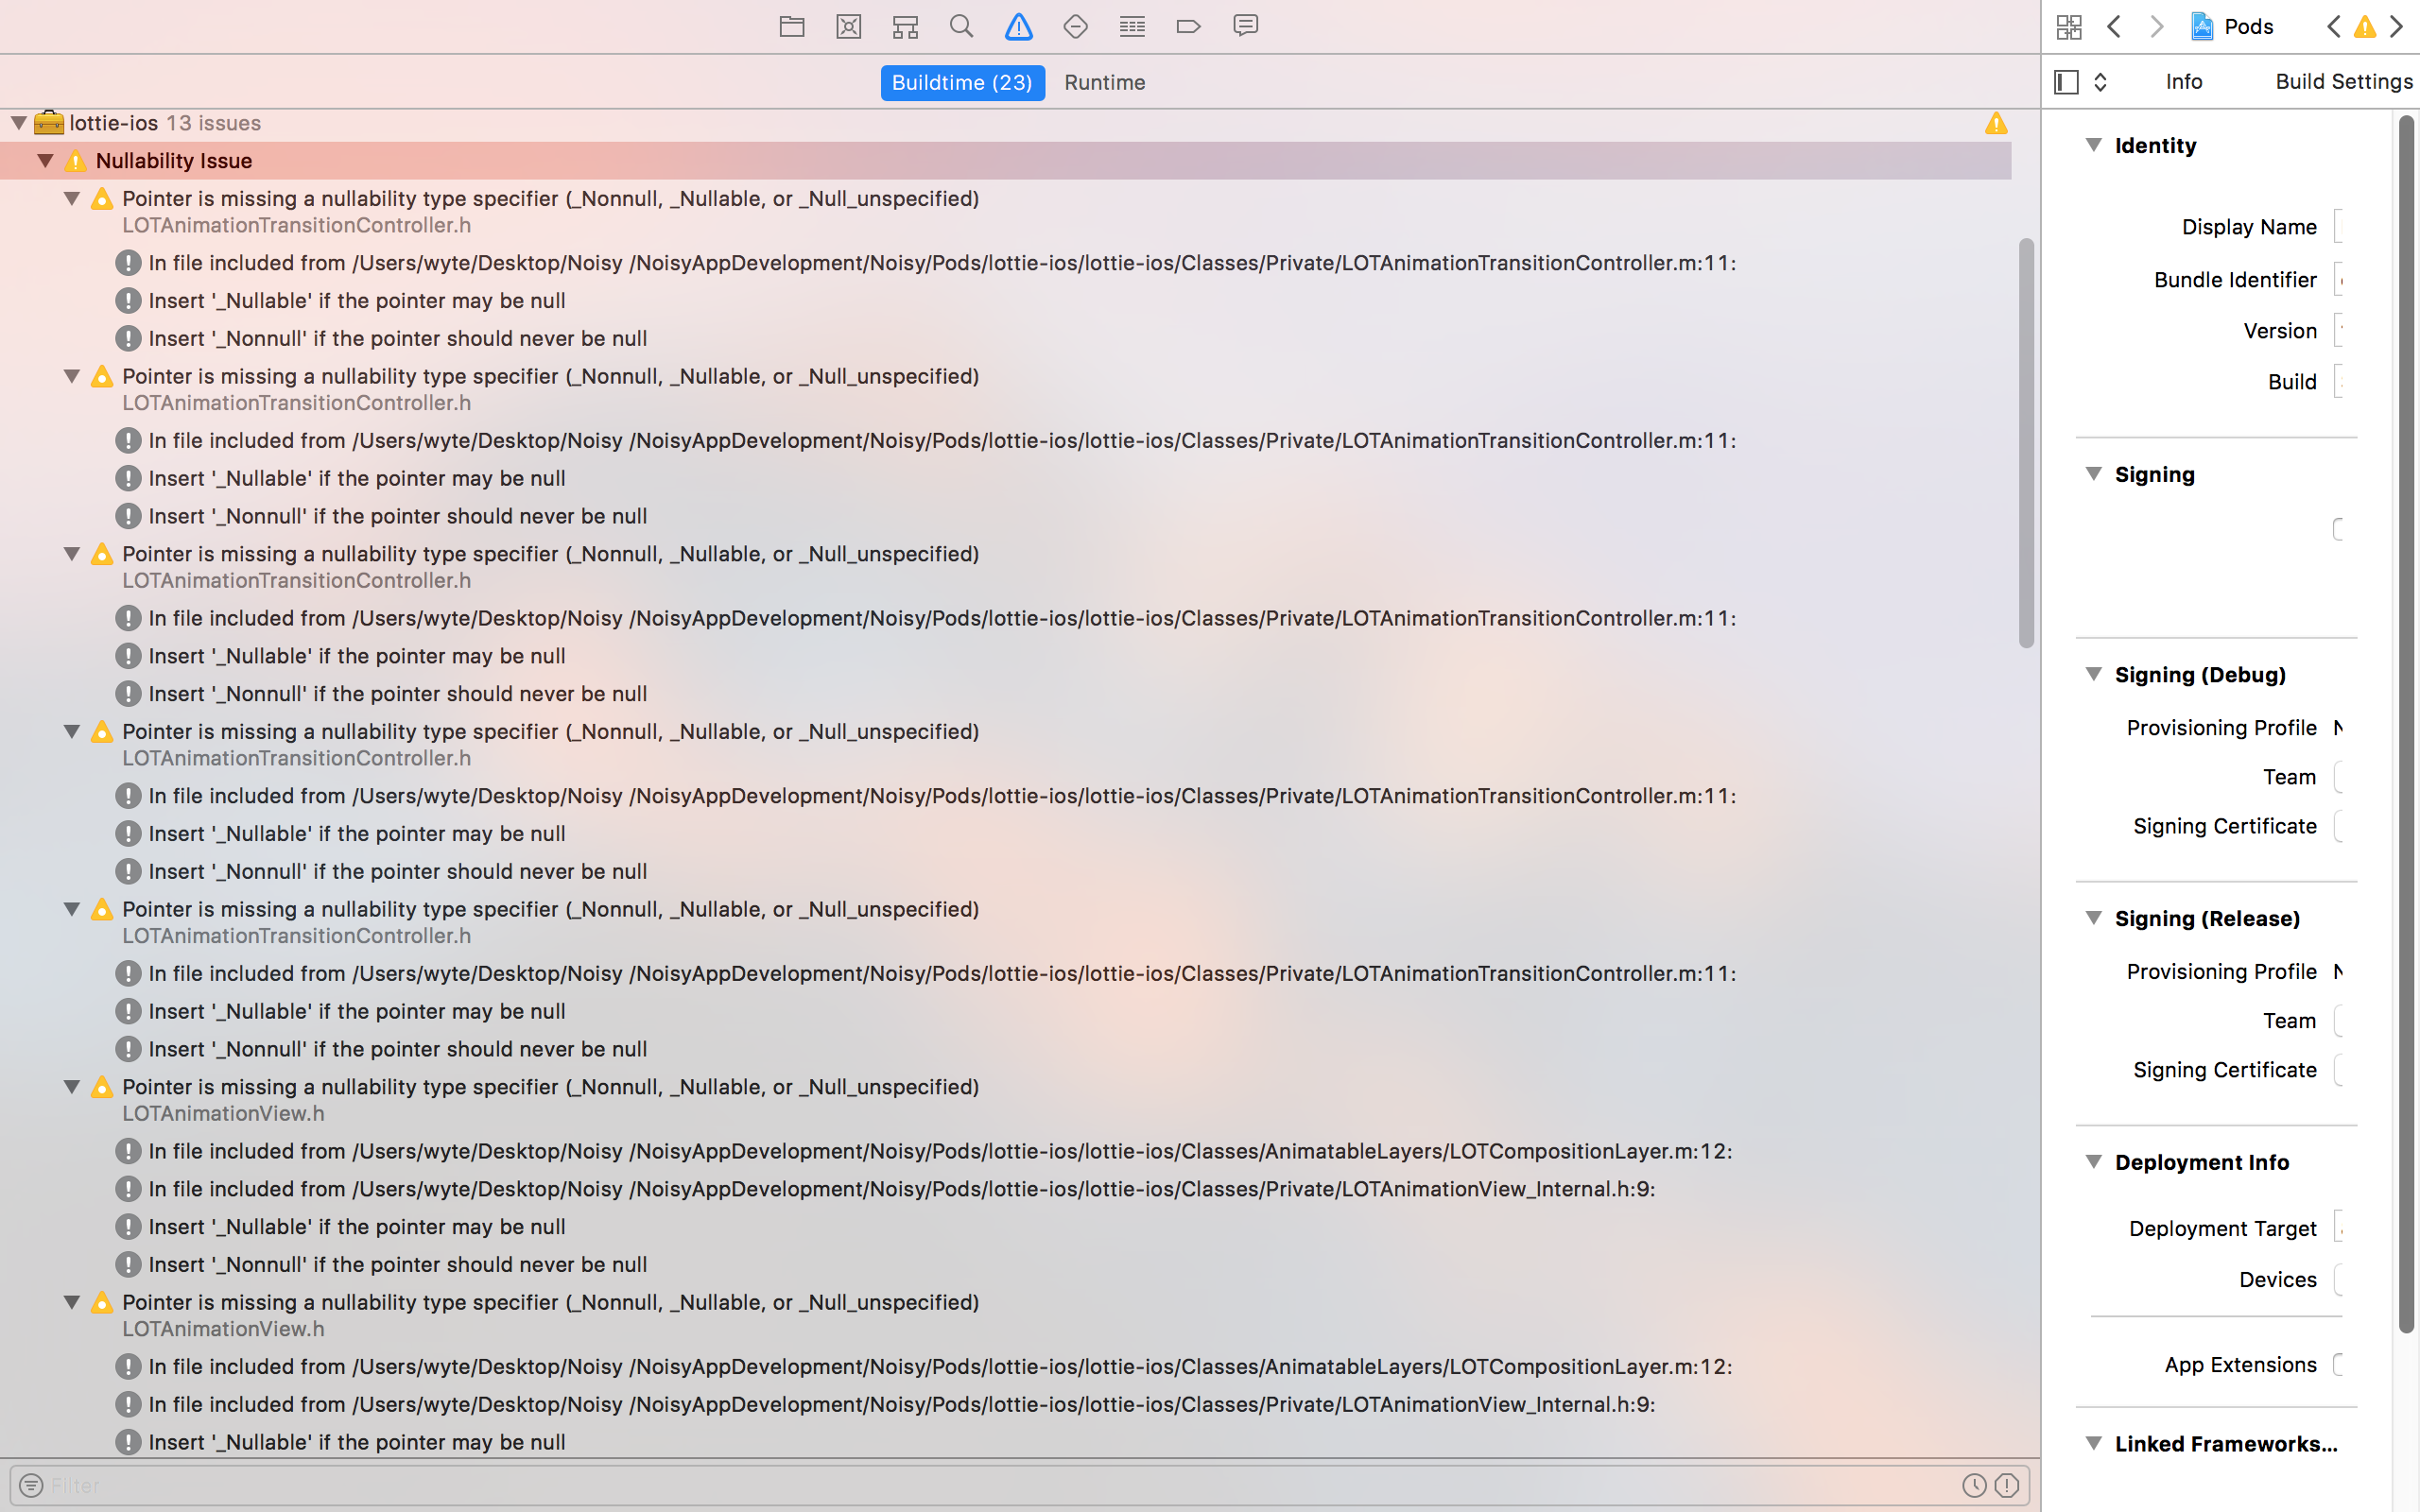Click the Identity heading text
The width and height of the screenshot is (2420, 1512).
[x=2155, y=145]
